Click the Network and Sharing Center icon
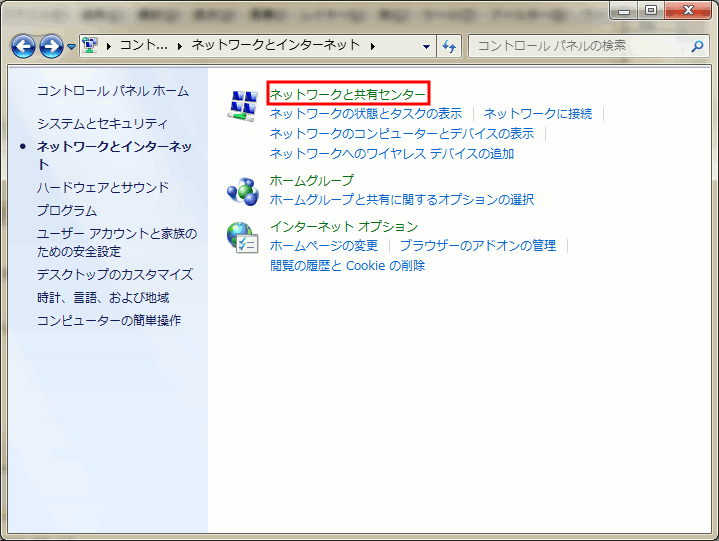 coord(243,103)
